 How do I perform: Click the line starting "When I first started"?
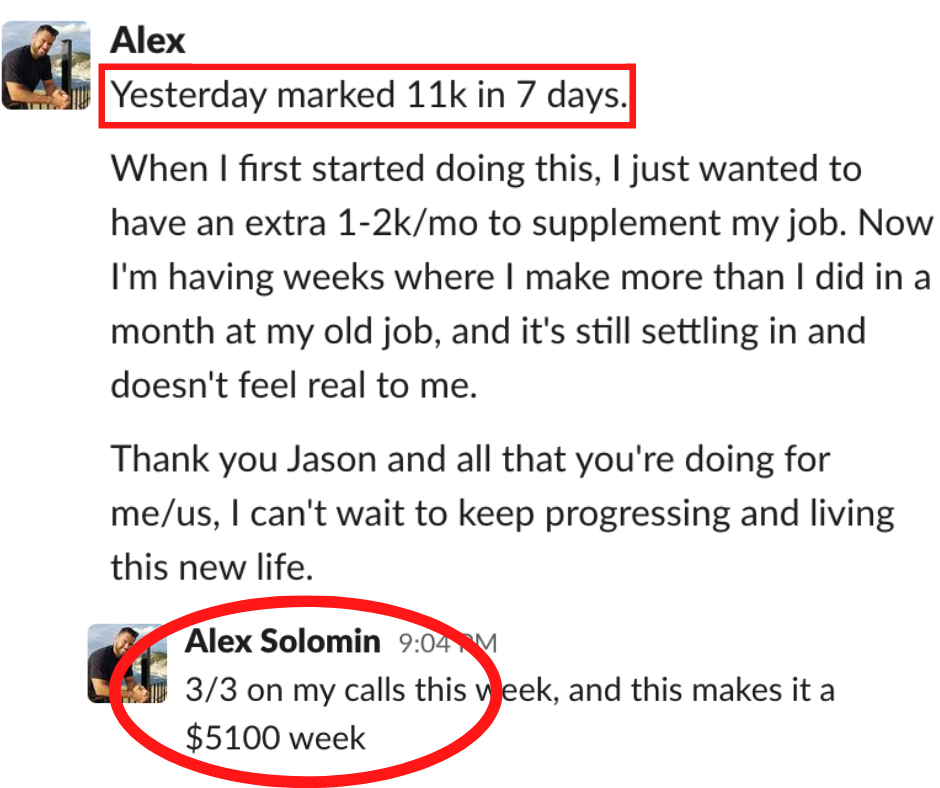coord(486,169)
